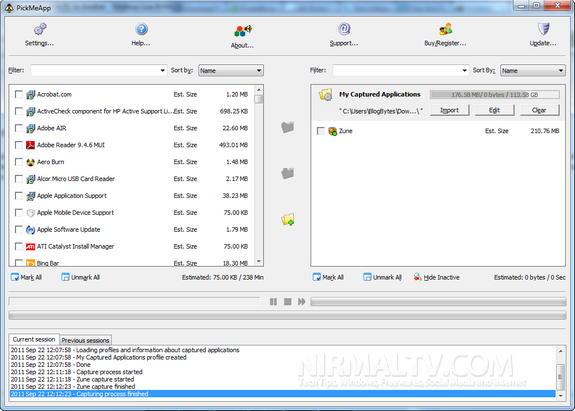575x411 pixels.
Task: Expand the left Sort by Name dropdown
Action: [x=231, y=70]
